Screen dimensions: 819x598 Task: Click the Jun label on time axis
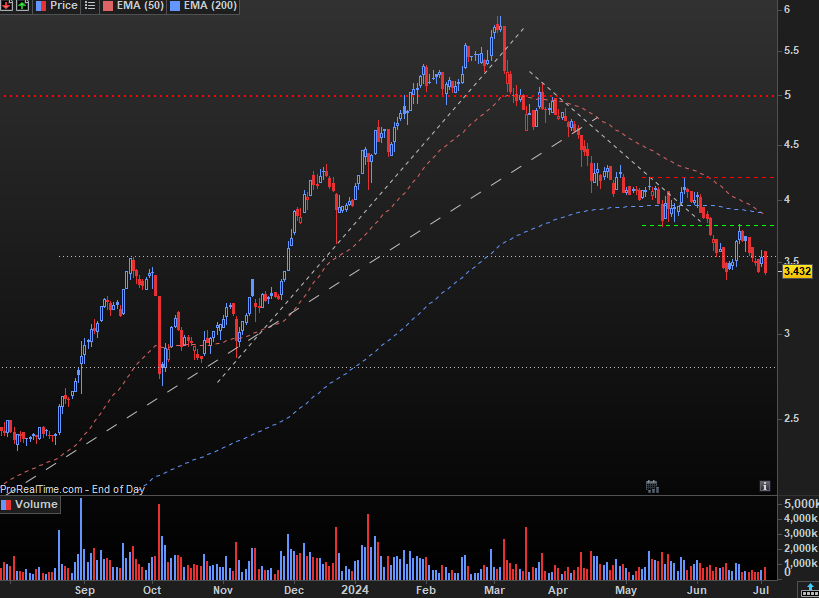point(697,590)
